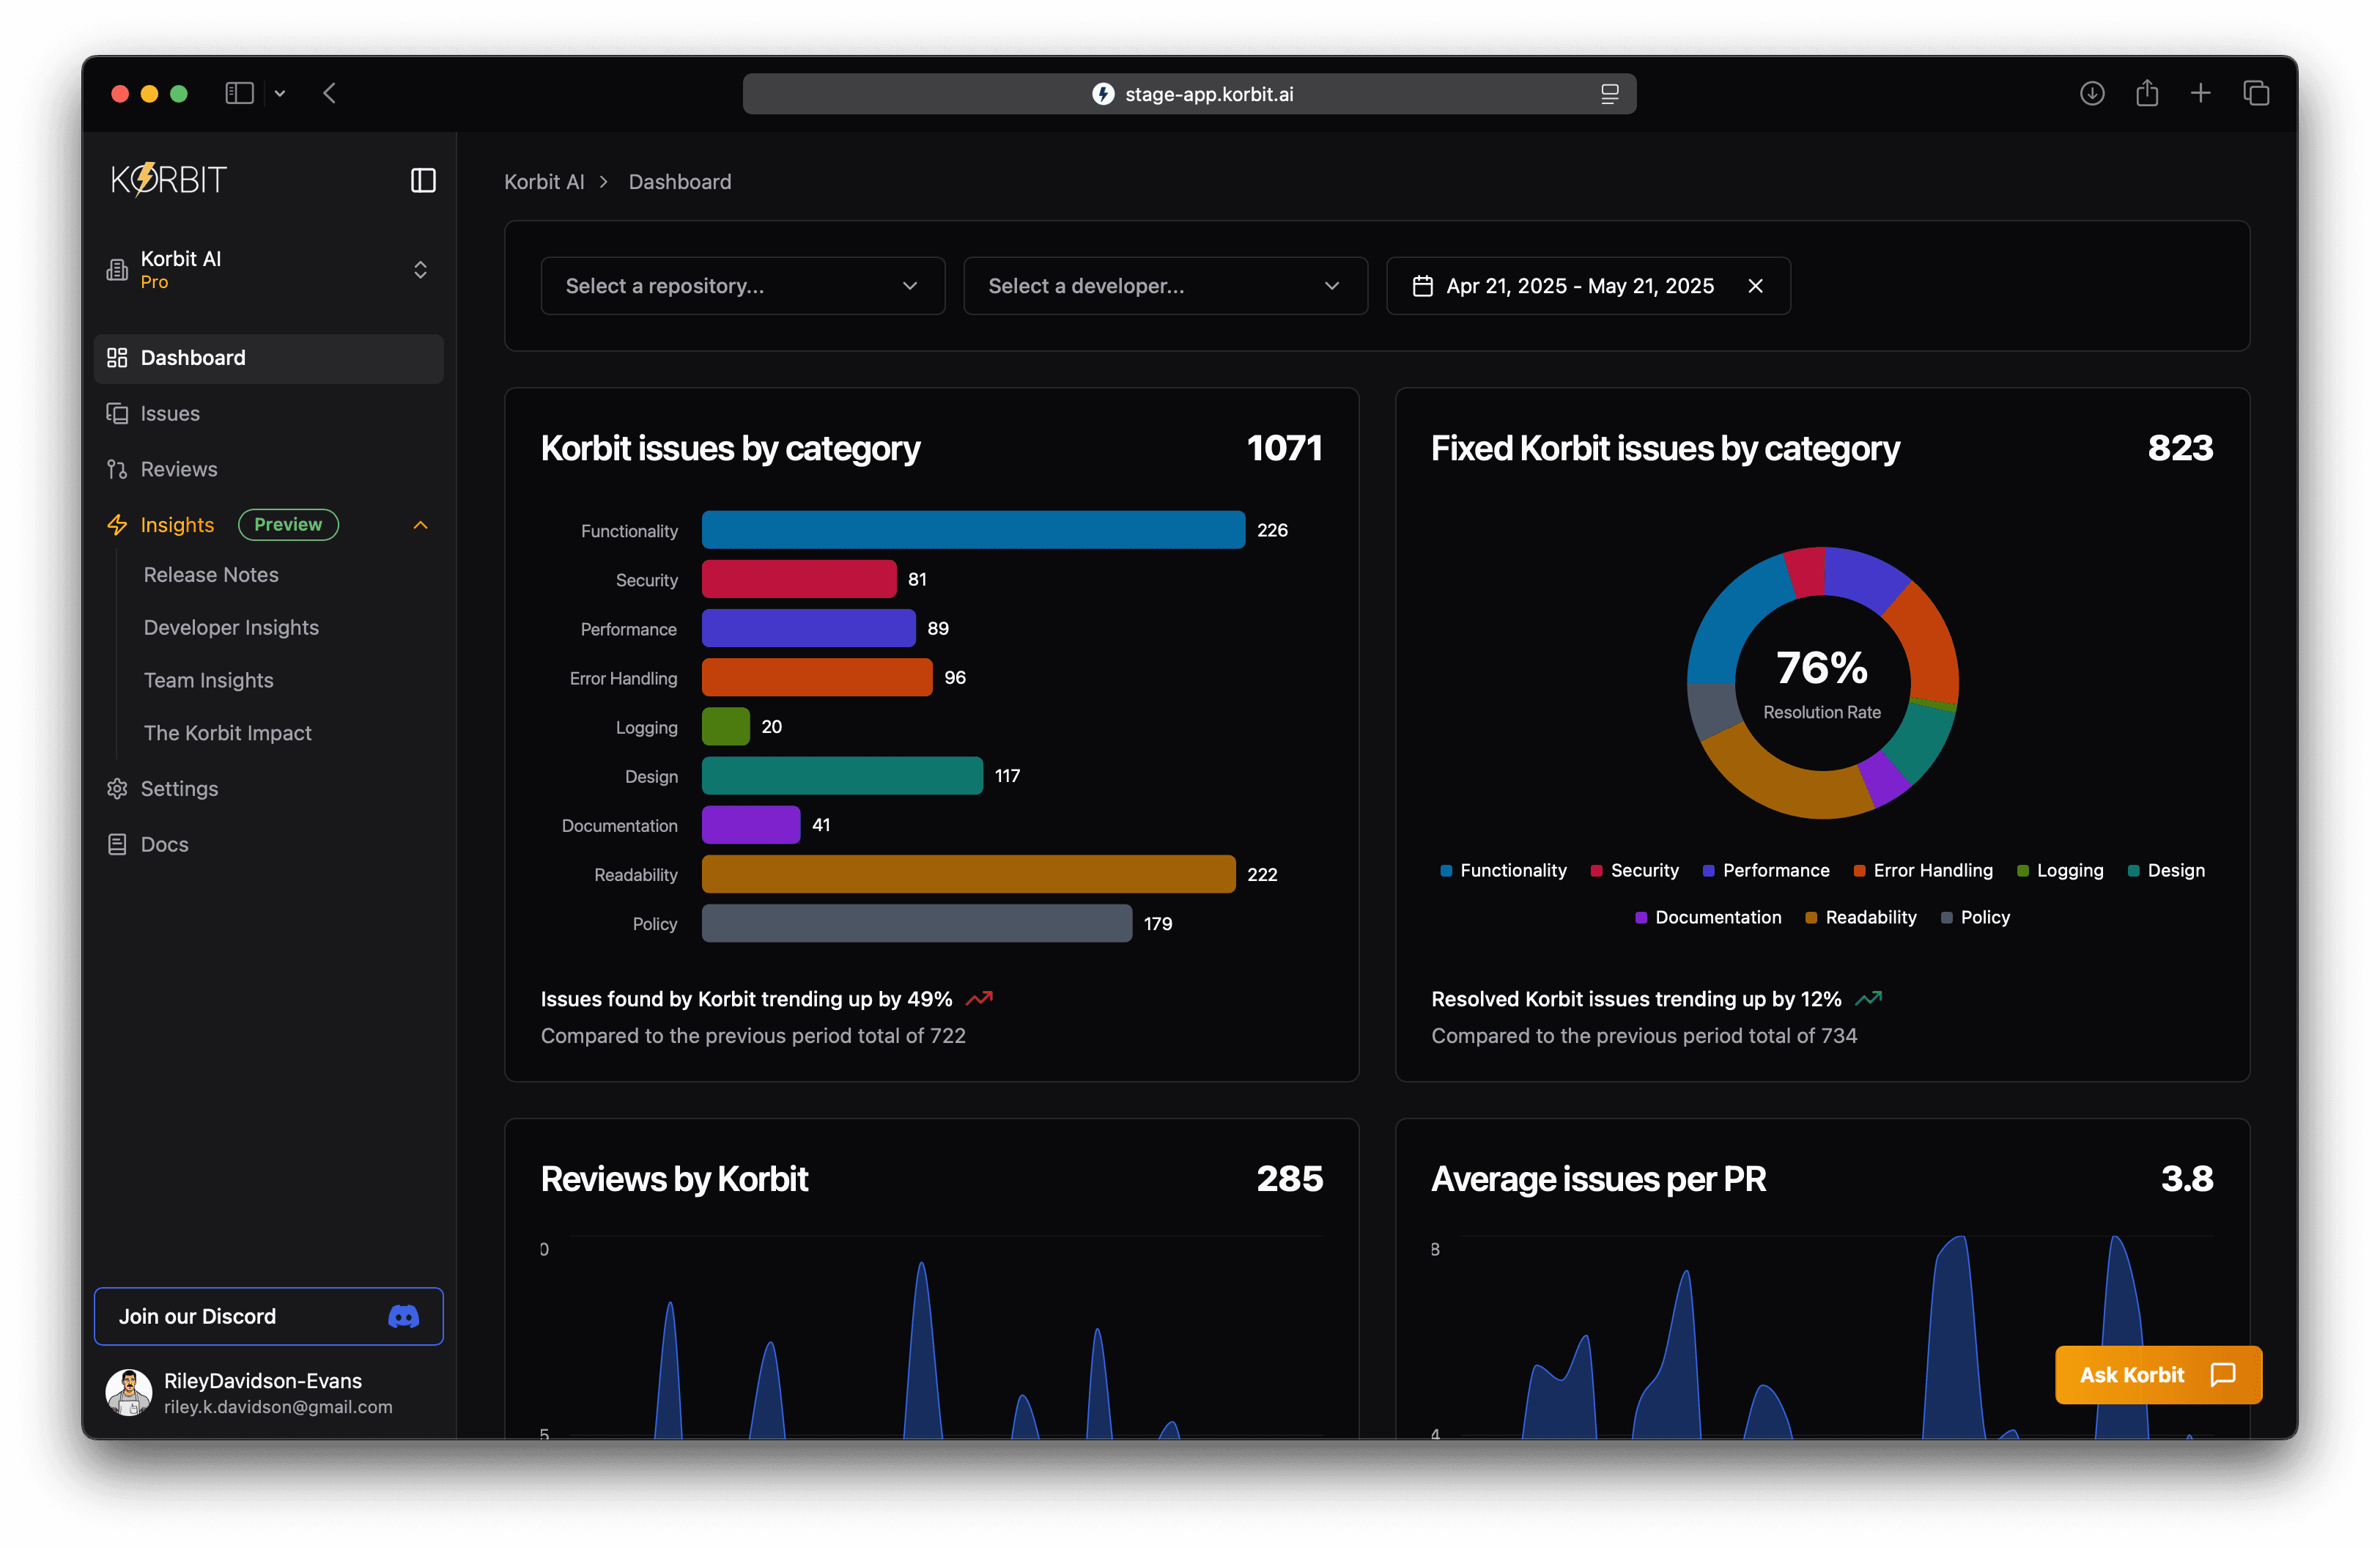This screenshot has width=2380, height=1548.
Task: Click the Functionality bar in issues chart
Action: (973, 530)
